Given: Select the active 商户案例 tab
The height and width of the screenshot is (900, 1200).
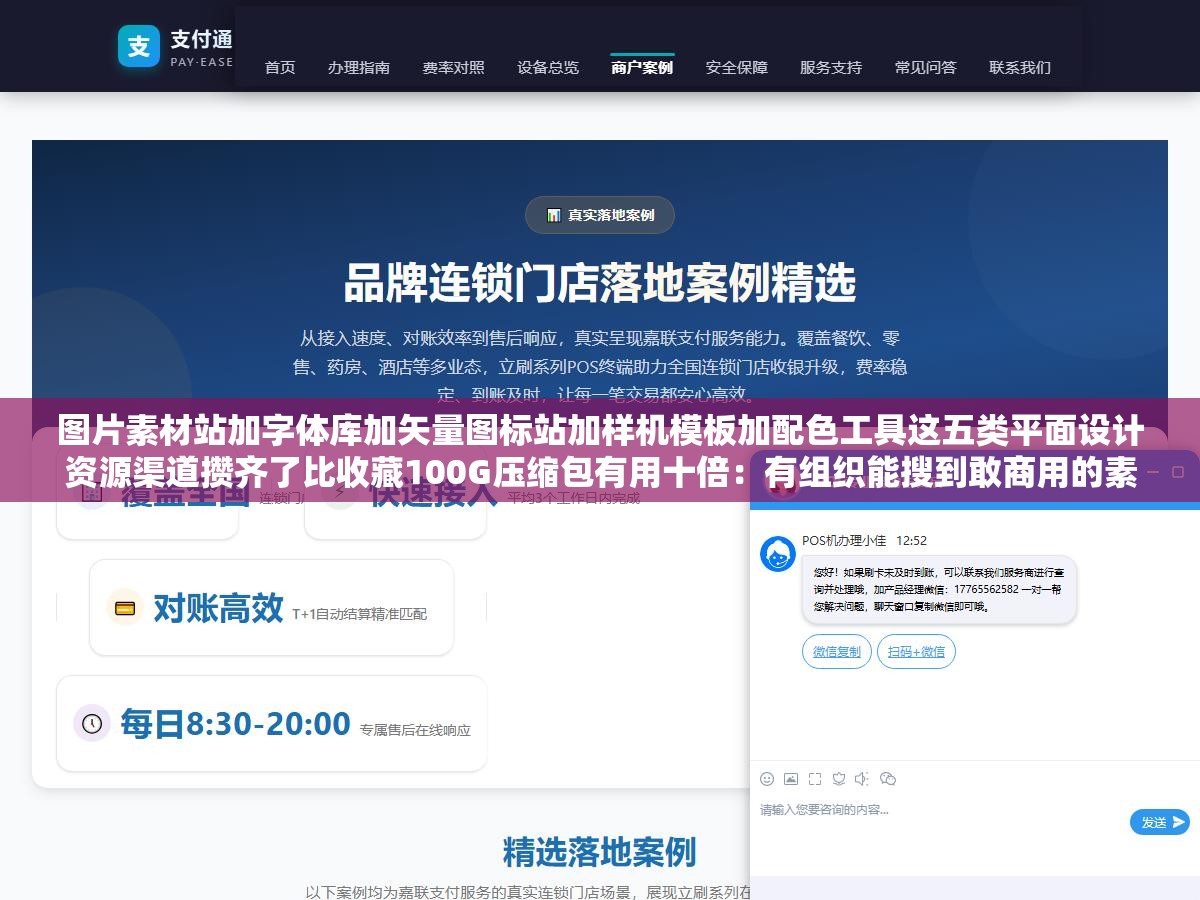Looking at the screenshot, I should (642, 68).
